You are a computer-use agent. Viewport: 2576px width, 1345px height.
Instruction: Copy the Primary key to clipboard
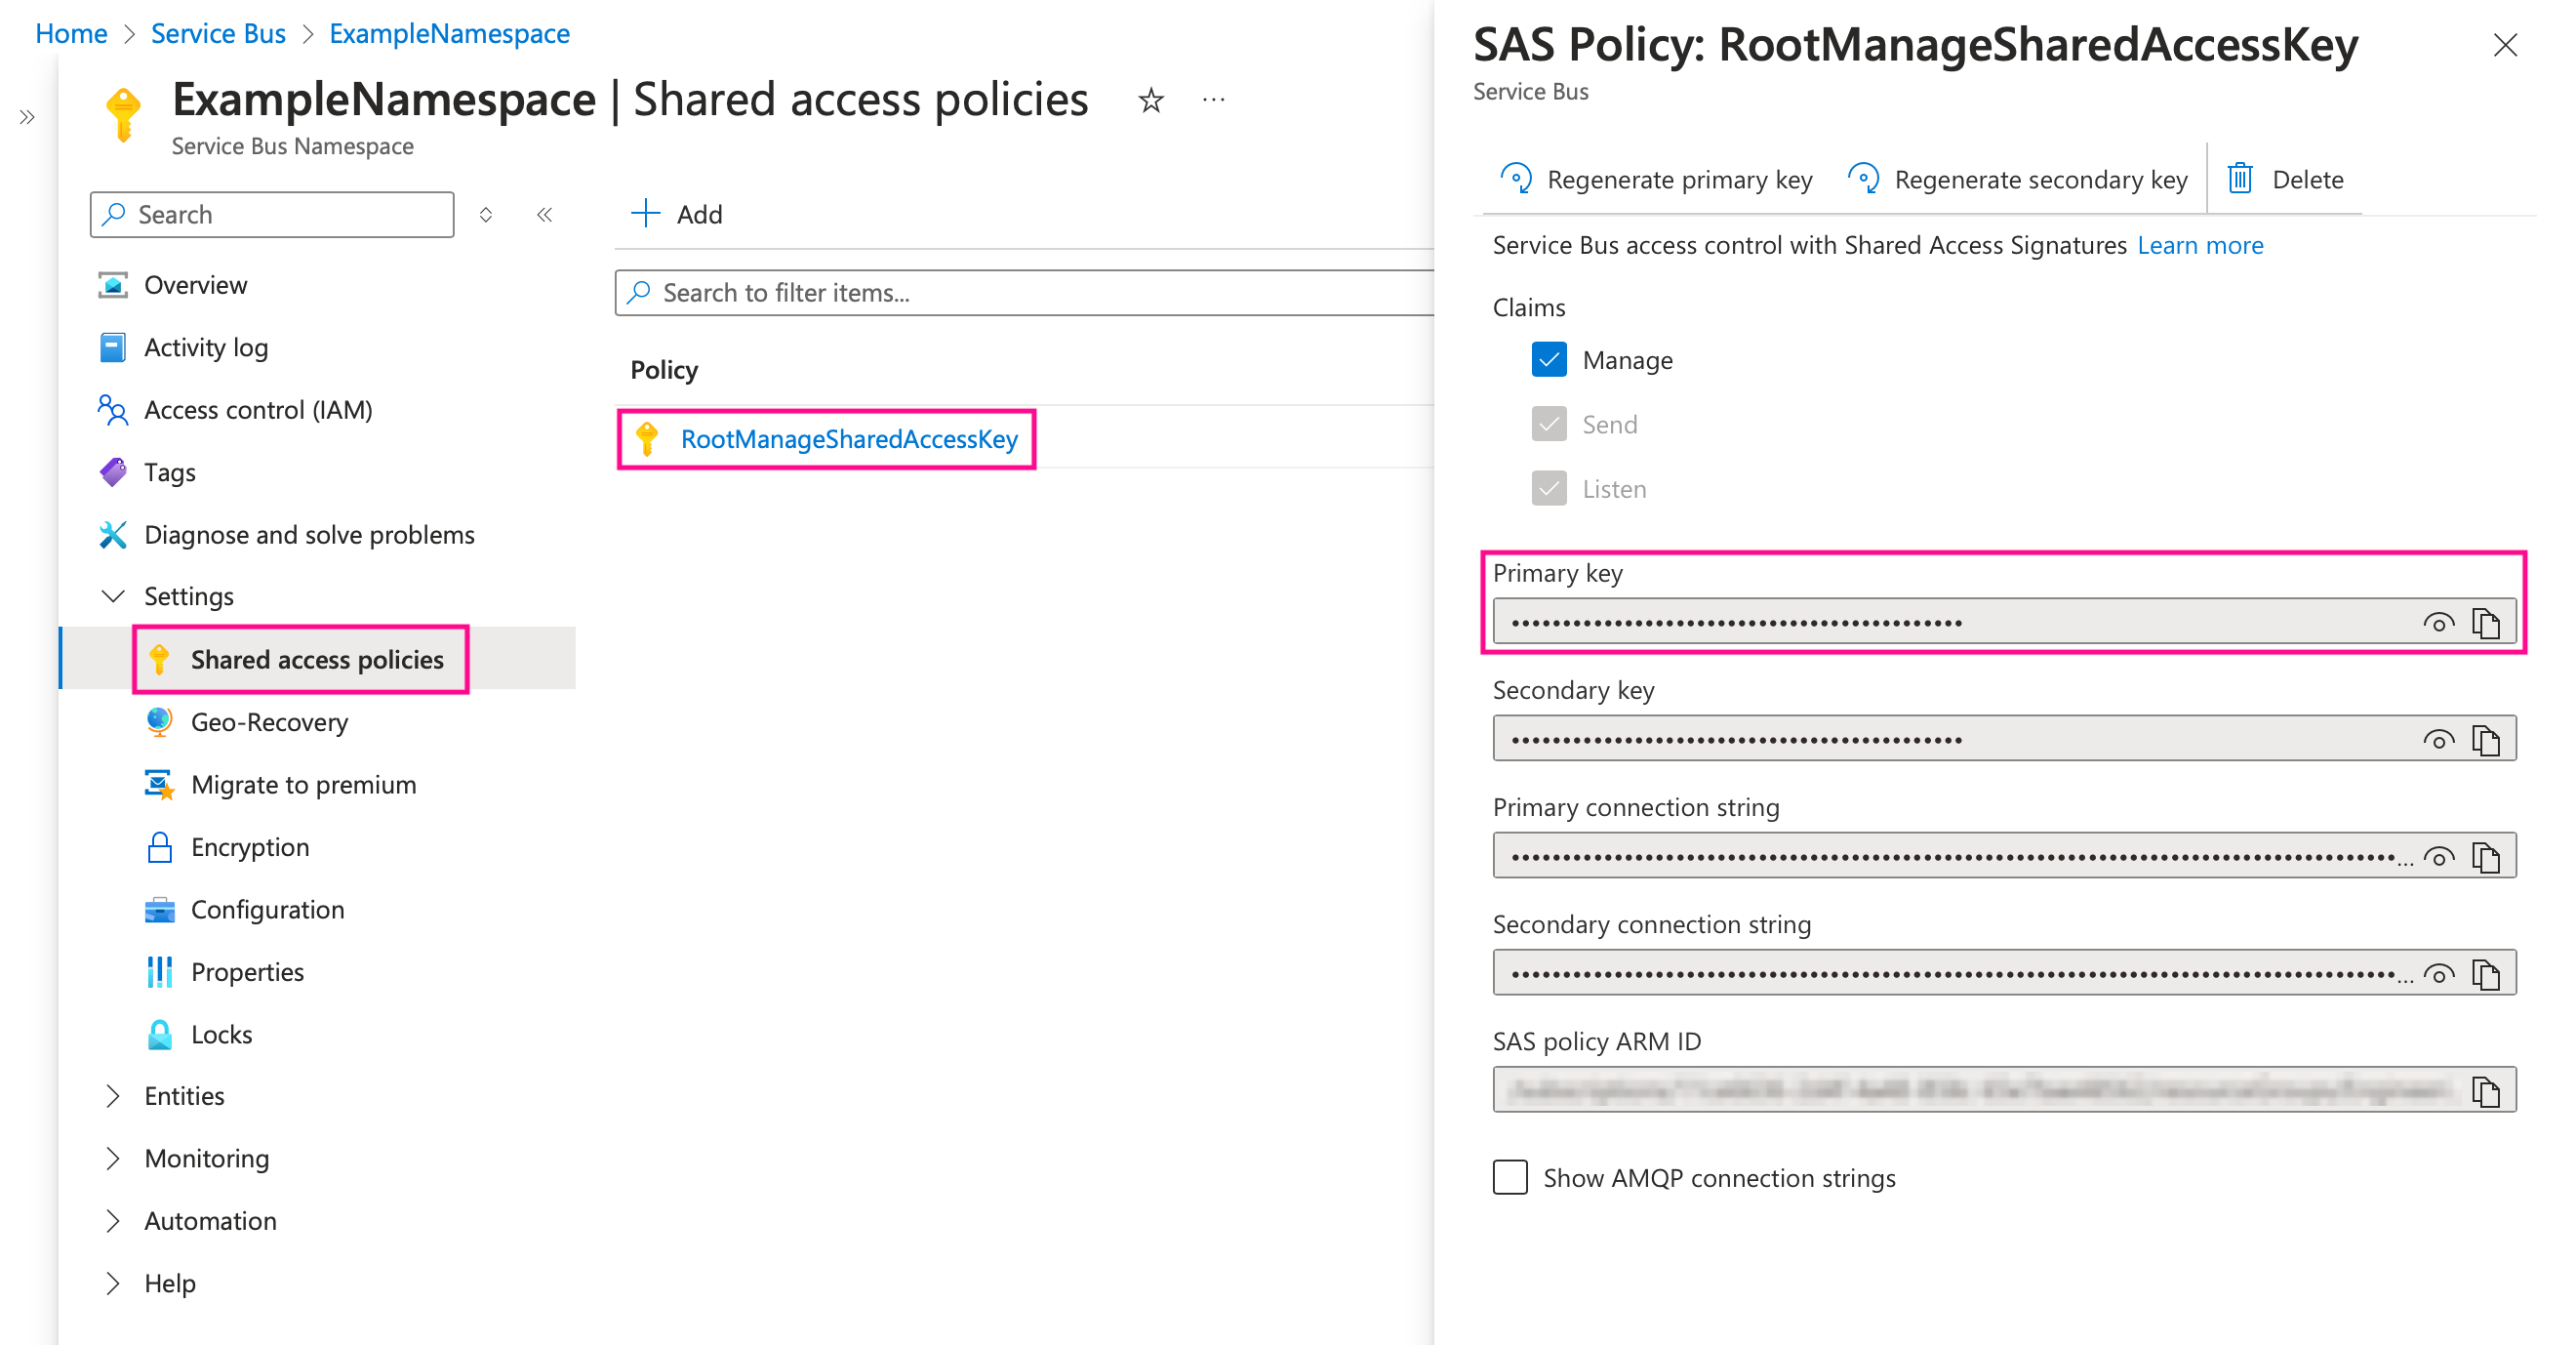click(2485, 623)
